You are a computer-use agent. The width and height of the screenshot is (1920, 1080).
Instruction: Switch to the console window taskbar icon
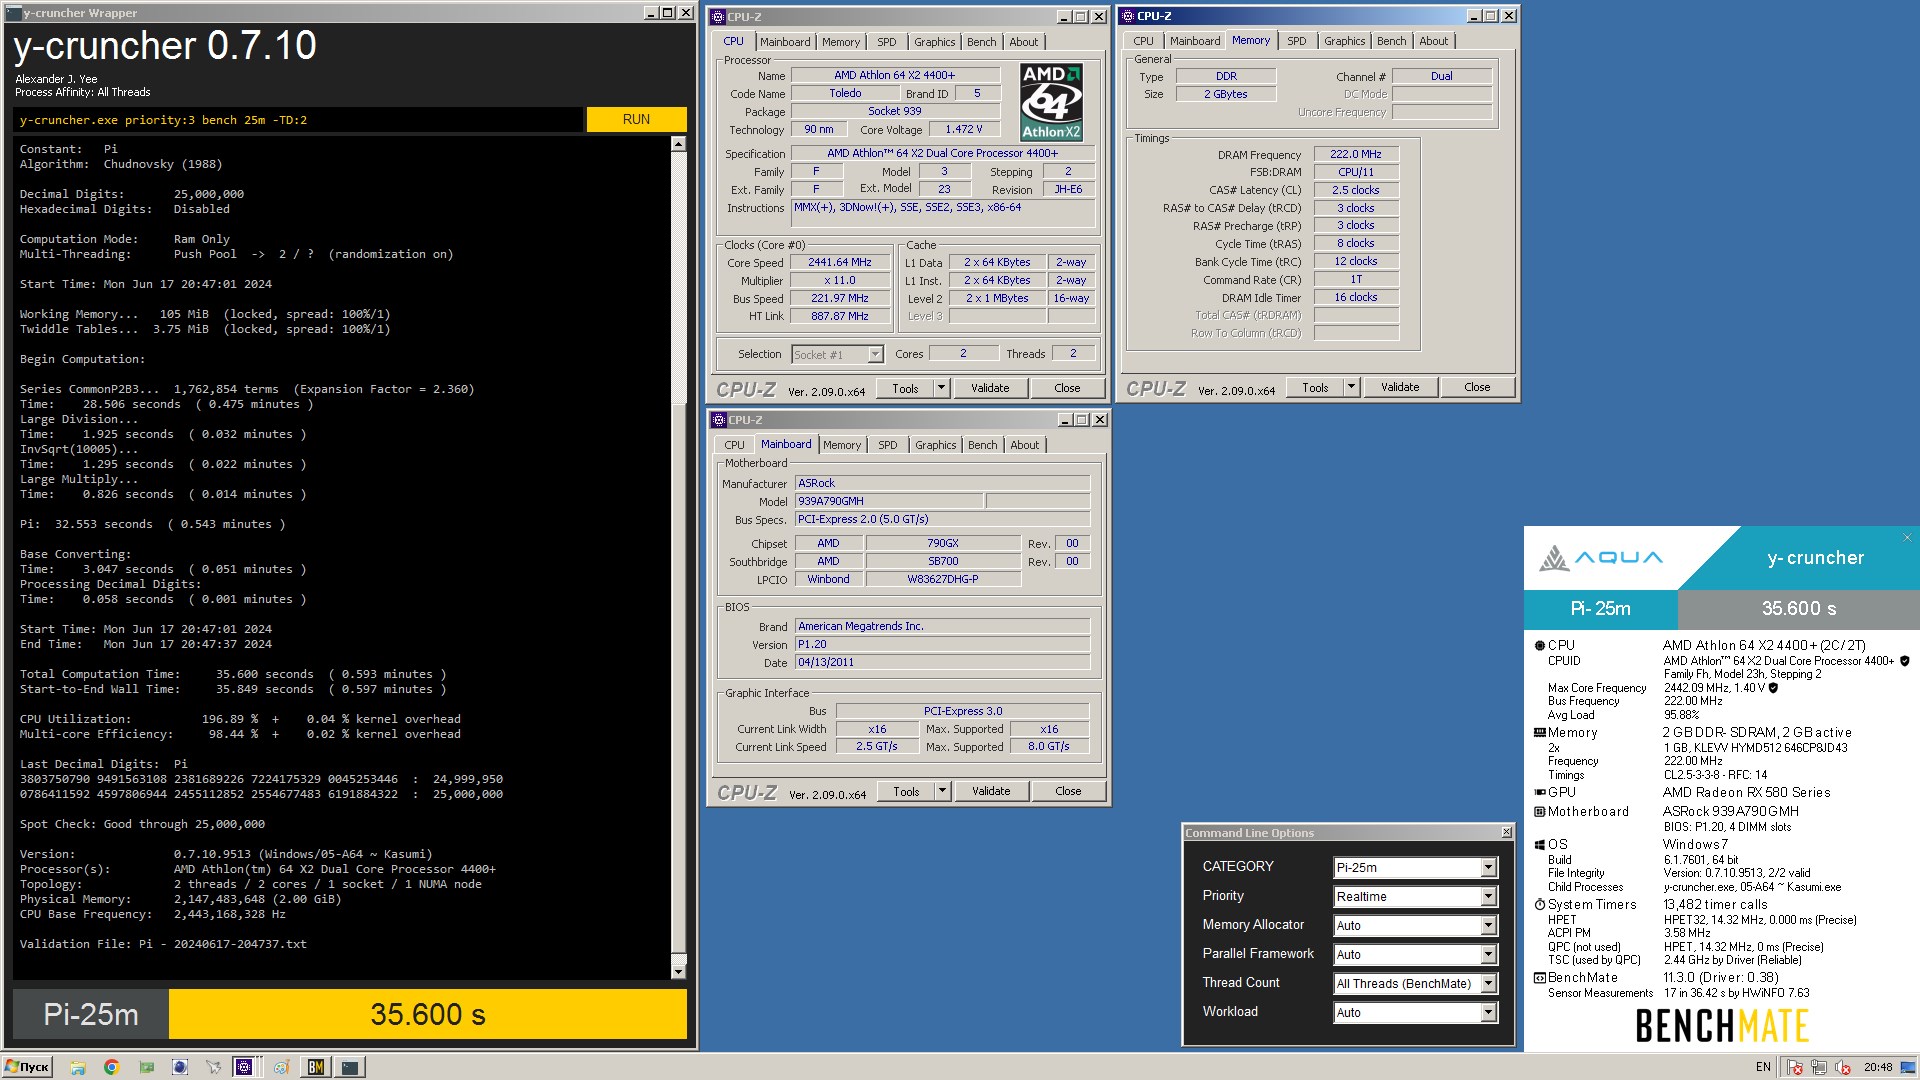pyautogui.click(x=350, y=1067)
